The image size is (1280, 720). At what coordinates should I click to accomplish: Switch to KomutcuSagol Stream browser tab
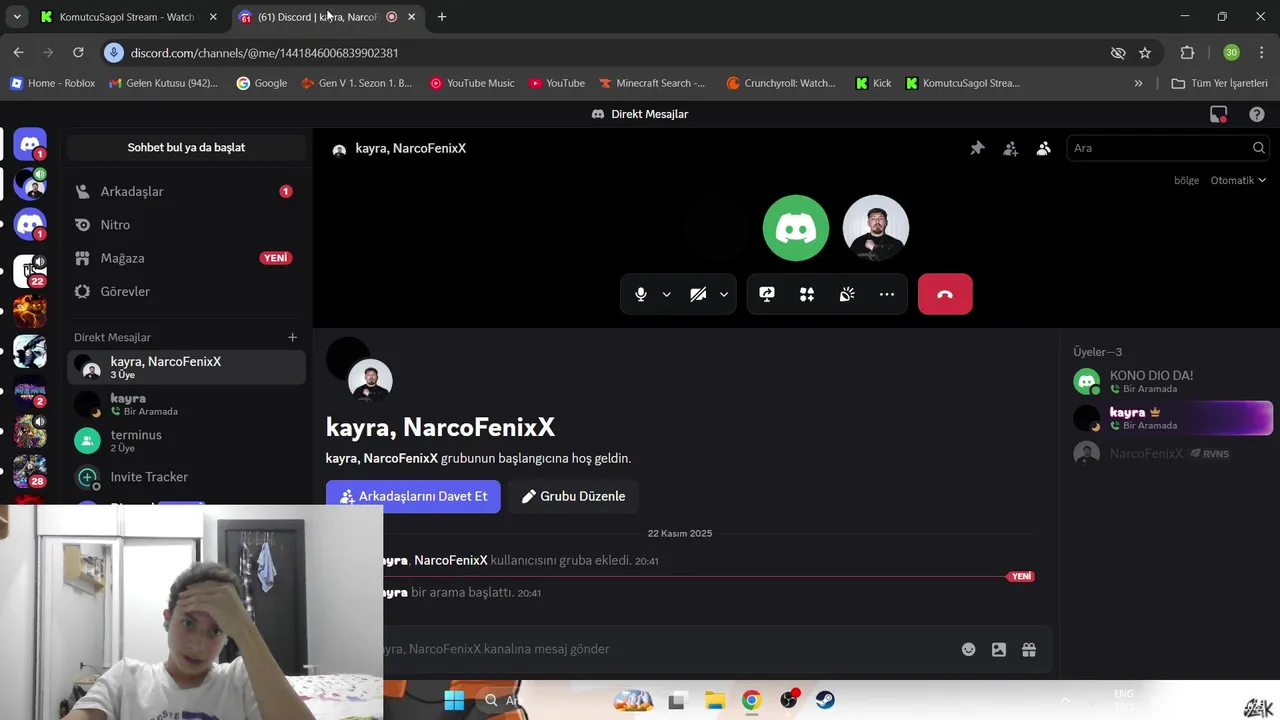pos(127,17)
